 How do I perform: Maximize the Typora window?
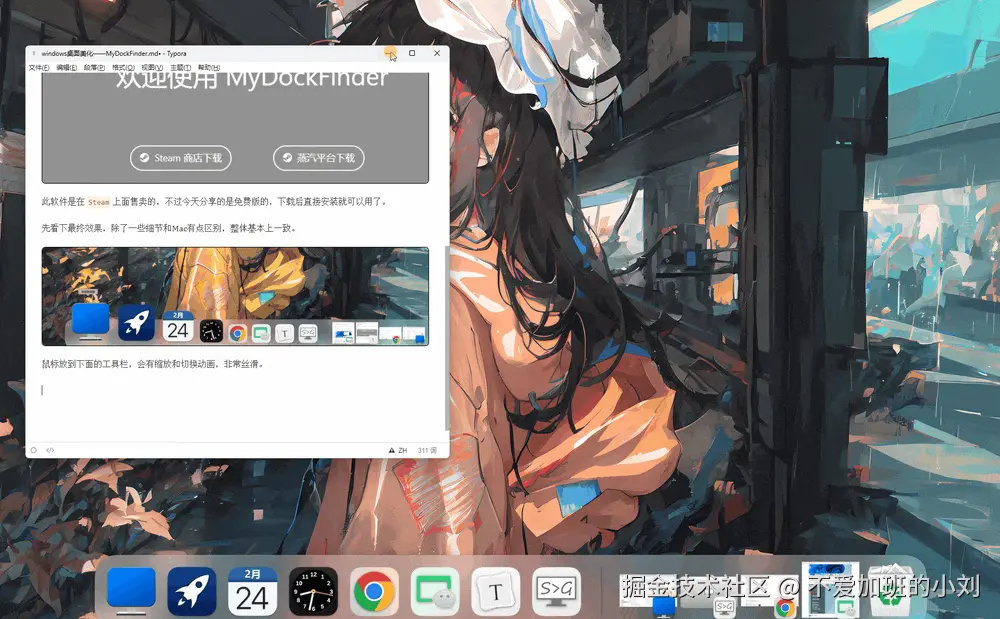[x=412, y=53]
